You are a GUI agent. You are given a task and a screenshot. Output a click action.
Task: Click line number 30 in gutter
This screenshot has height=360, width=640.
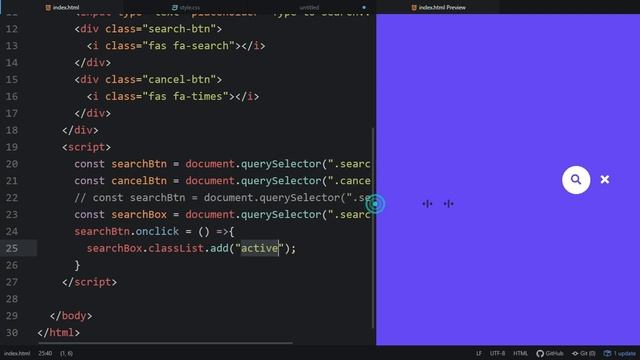pyautogui.click(x=12, y=333)
